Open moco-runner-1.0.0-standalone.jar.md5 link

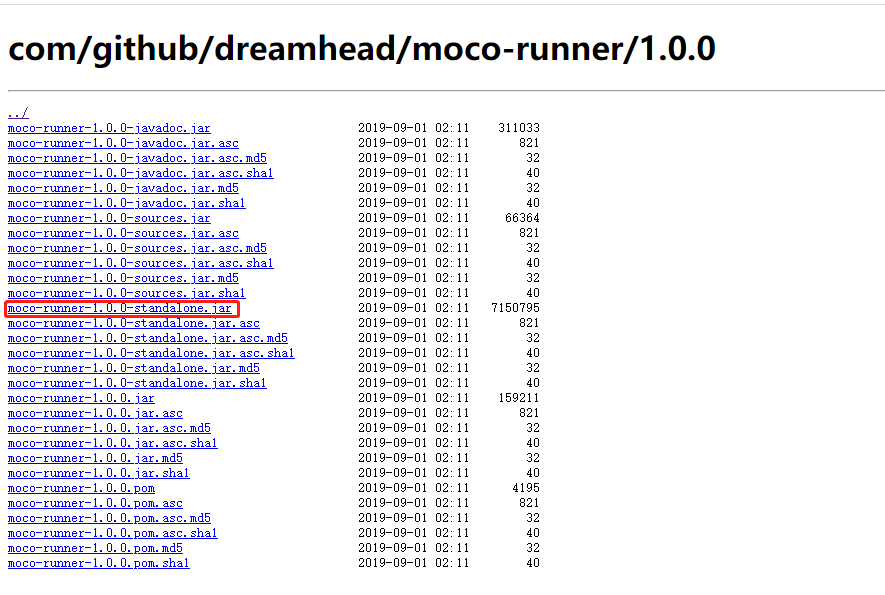pos(134,368)
